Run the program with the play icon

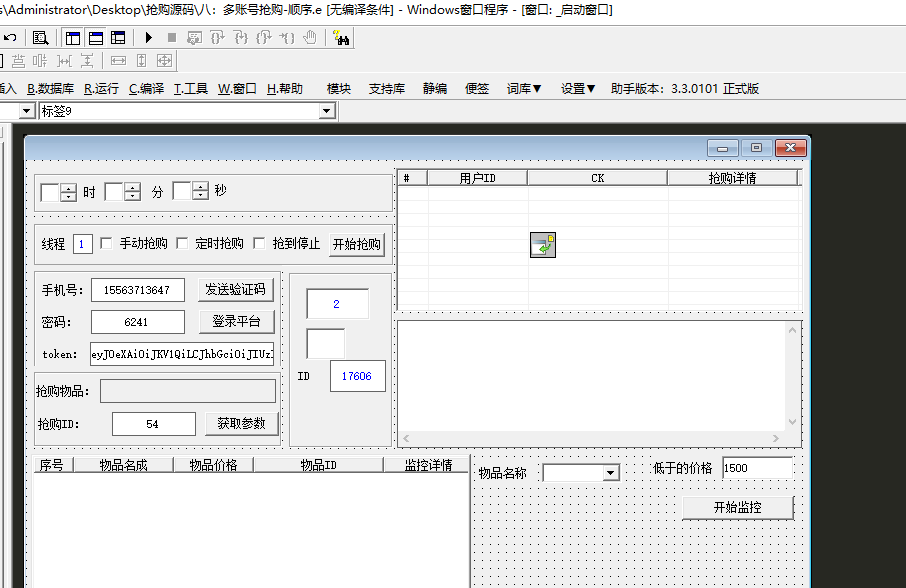pyautogui.click(x=148, y=38)
